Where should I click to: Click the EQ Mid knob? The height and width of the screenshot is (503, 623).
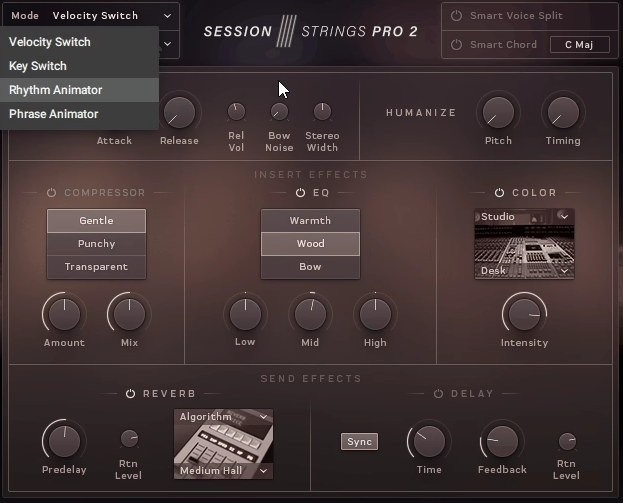pos(310,314)
